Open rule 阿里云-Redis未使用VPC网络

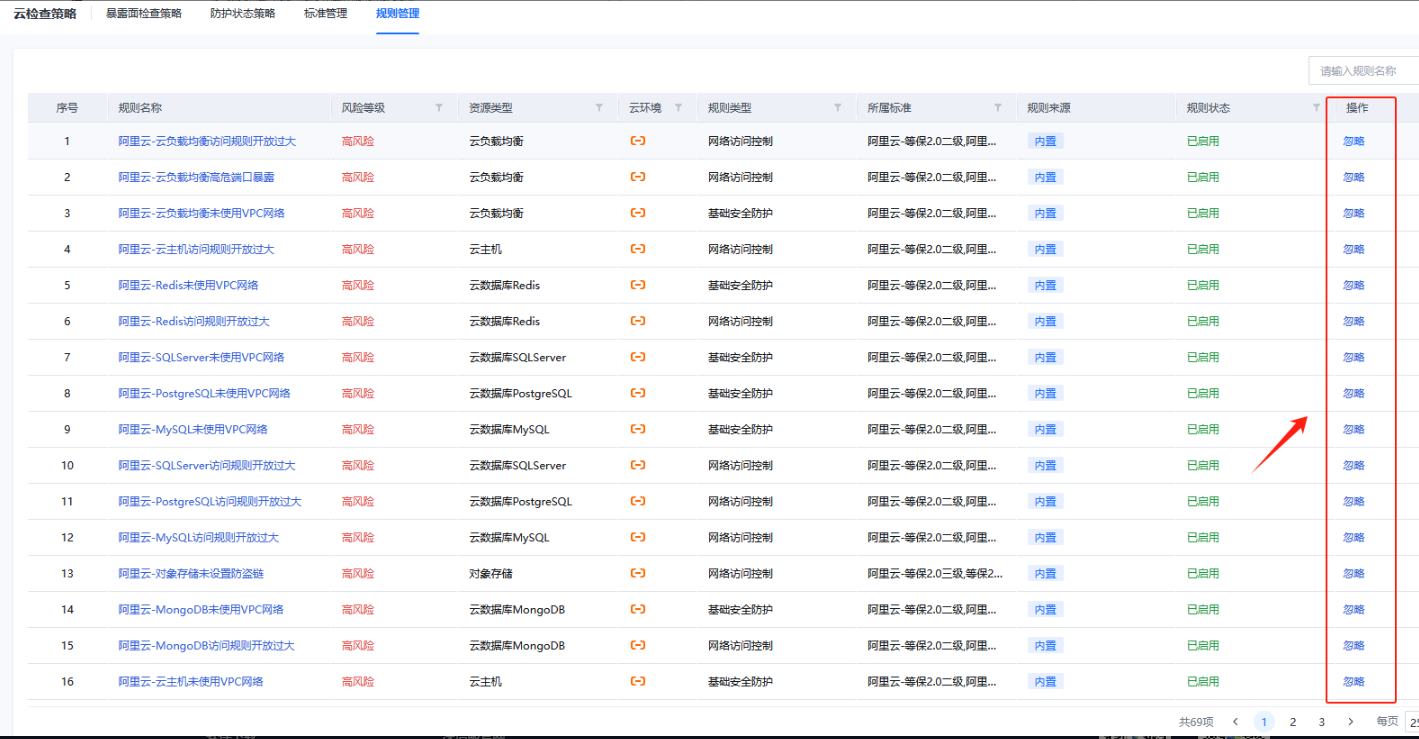[188, 285]
